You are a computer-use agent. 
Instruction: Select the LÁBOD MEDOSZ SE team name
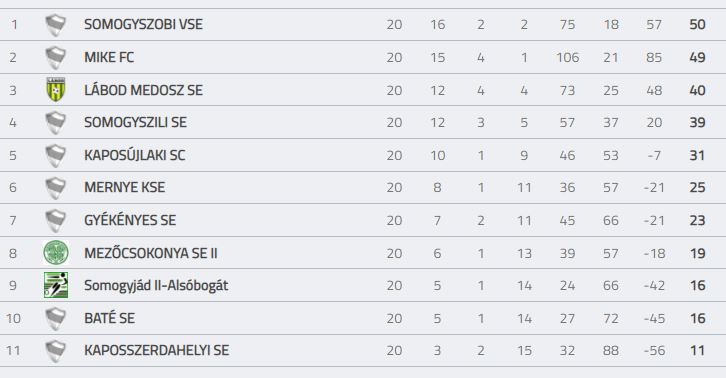[x=143, y=90]
